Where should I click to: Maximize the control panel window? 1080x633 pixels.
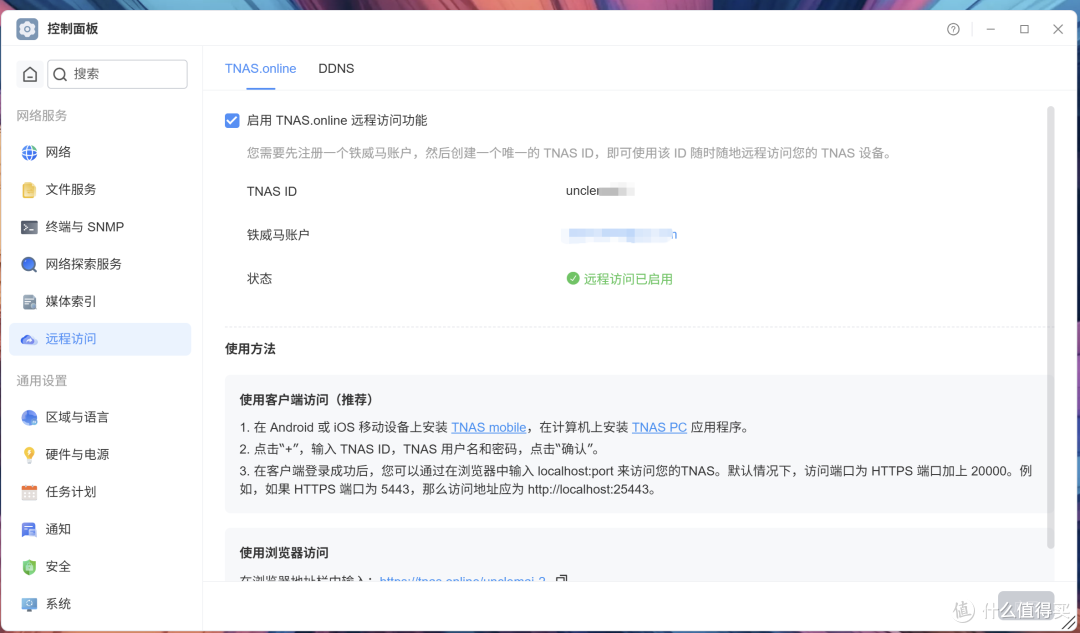(1024, 29)
